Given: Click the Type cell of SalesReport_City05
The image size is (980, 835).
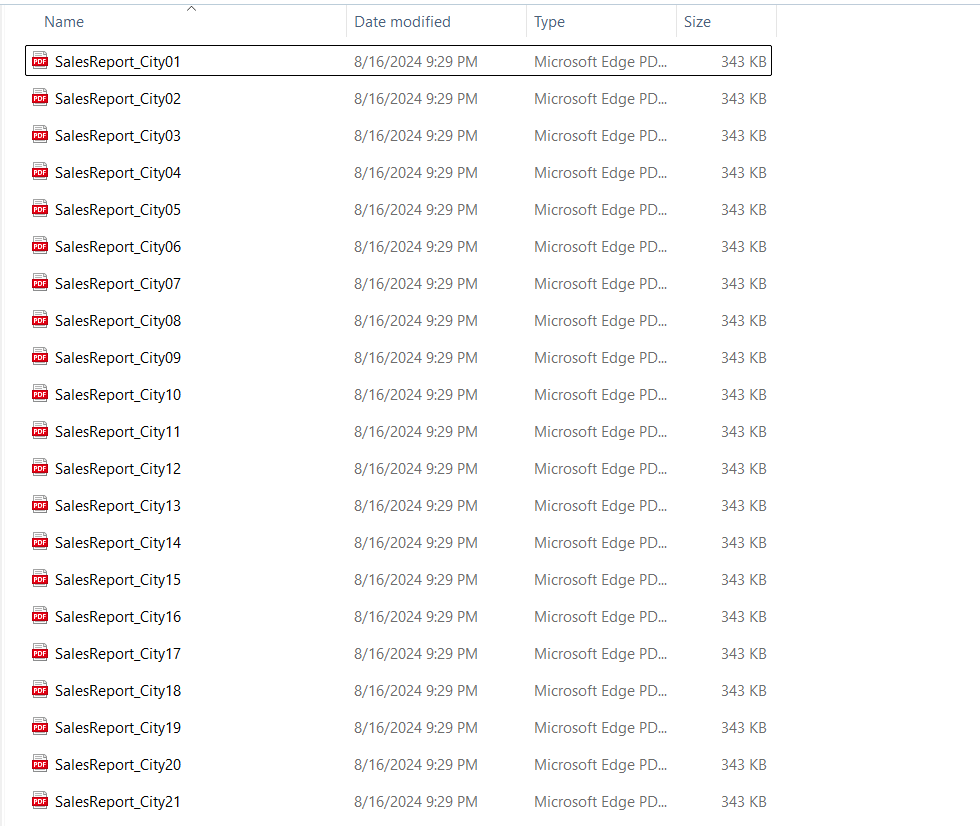Looking at the screenshot, I should click(x=600, y=209).
